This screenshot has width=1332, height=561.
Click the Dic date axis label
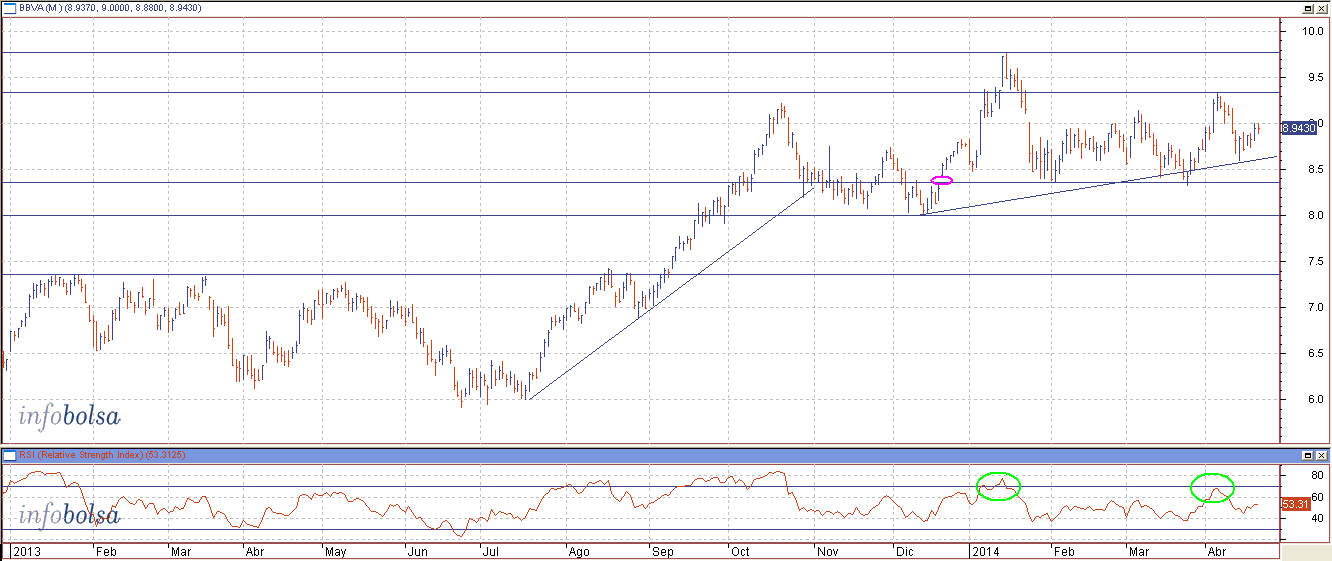(x=903, y=551)
